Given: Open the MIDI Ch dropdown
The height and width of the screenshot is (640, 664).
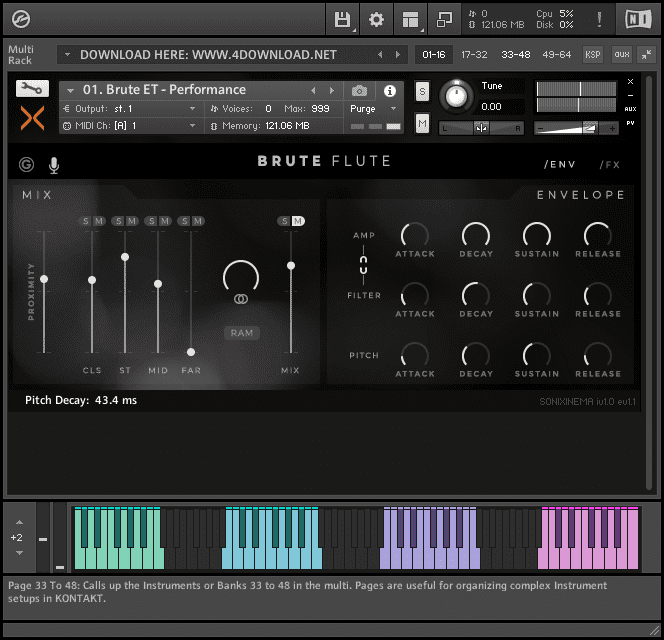Looking at the screenshot, I should 132,126.
